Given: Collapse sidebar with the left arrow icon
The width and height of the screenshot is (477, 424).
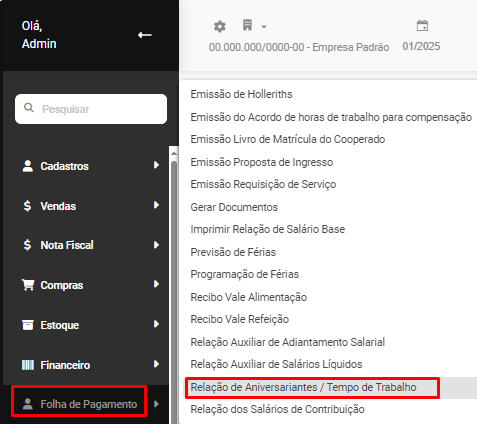Looking at the screenshot, I should click(145, 35).
